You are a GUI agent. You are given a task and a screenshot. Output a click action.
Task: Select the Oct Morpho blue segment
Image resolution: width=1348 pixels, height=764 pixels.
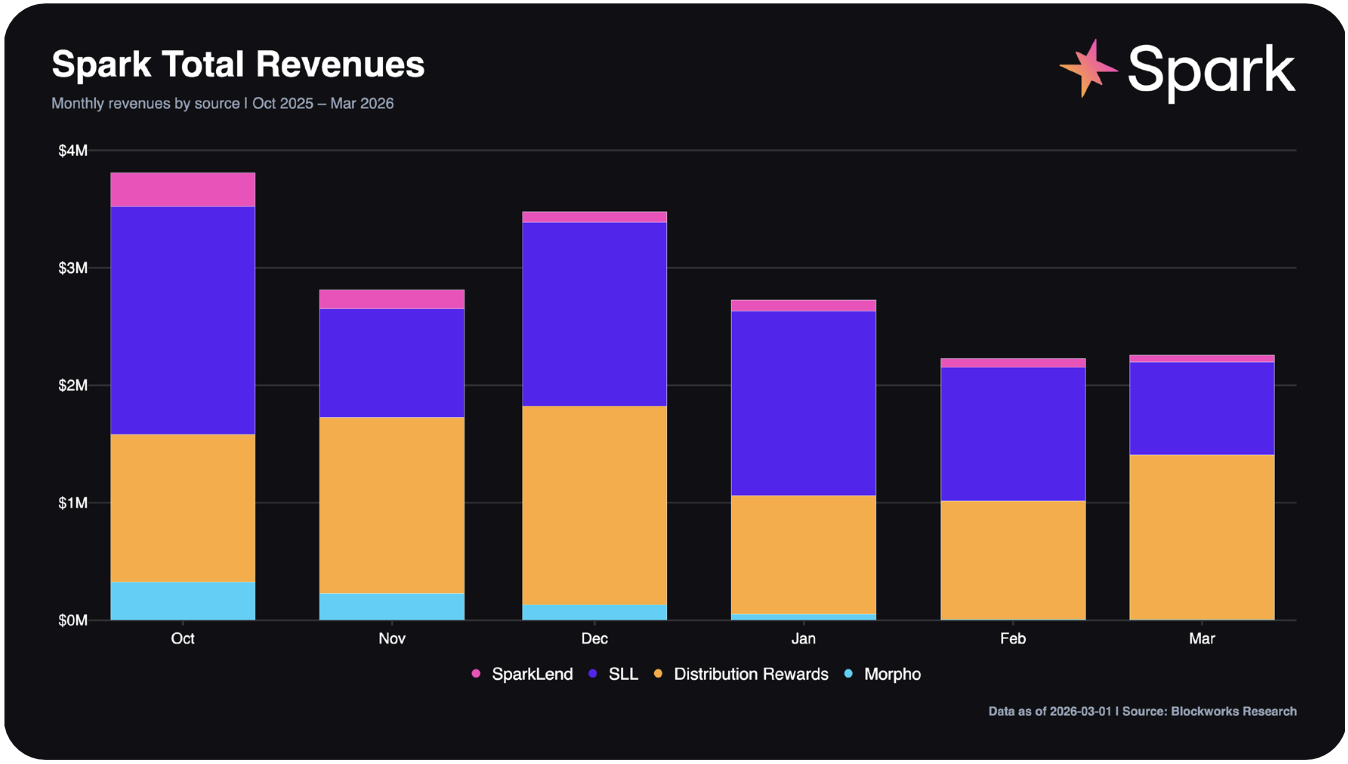coord(183,601)
